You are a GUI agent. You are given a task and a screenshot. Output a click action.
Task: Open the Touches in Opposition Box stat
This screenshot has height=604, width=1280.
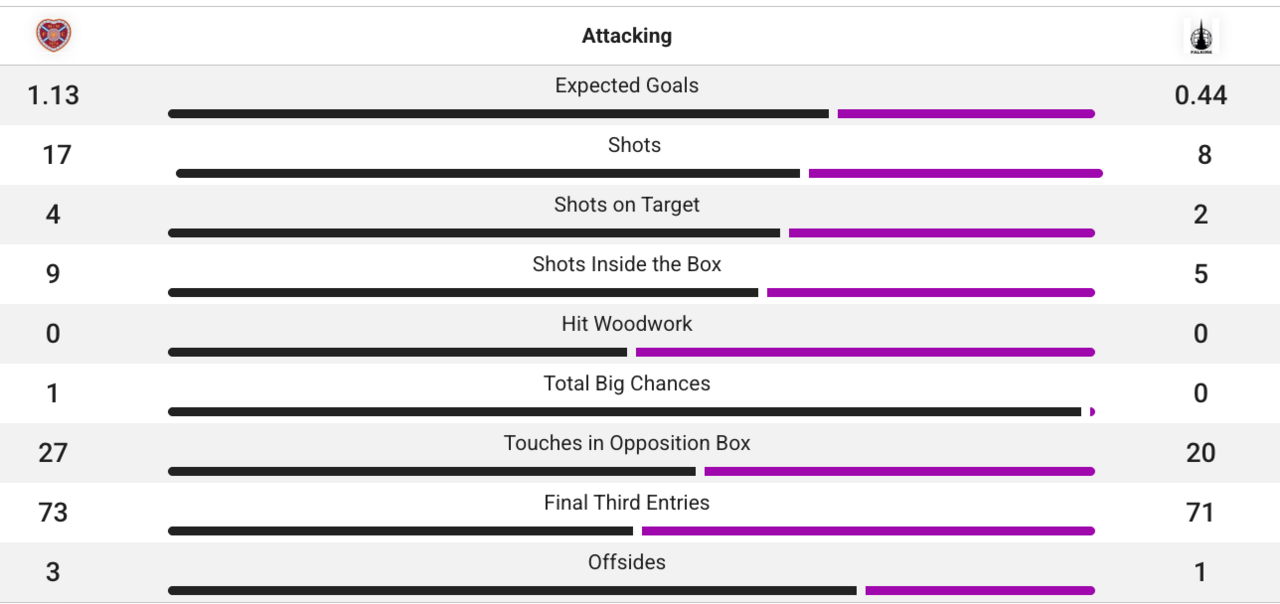tap(627, 443)
